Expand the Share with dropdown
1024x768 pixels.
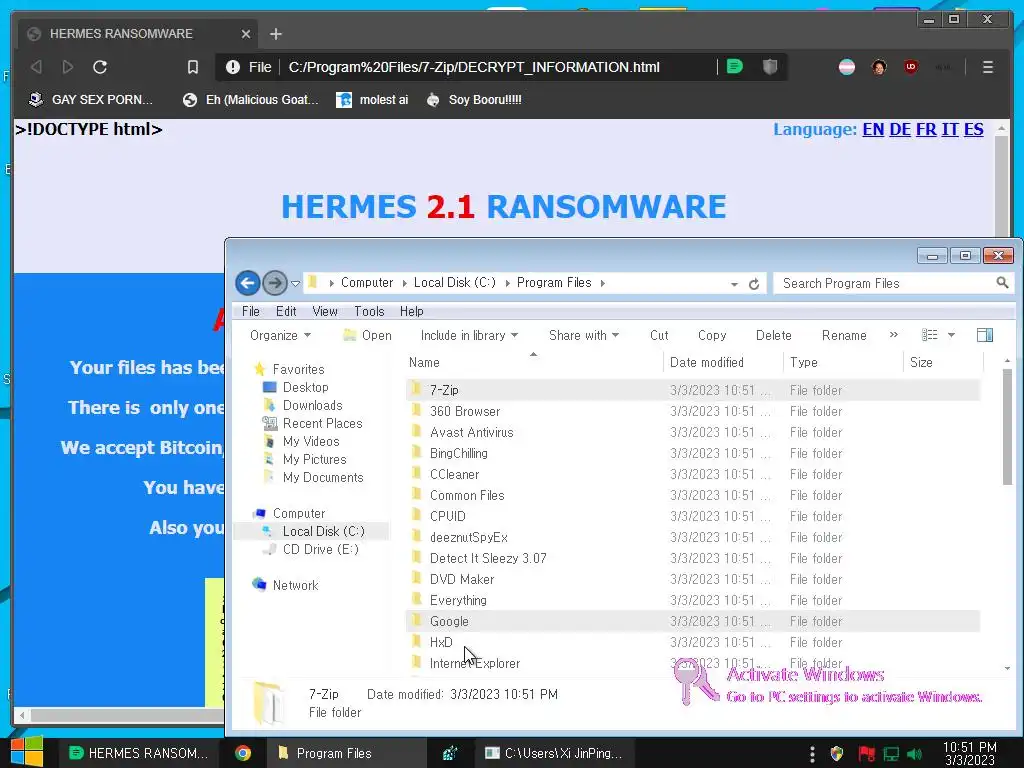[x=584, y=335]
